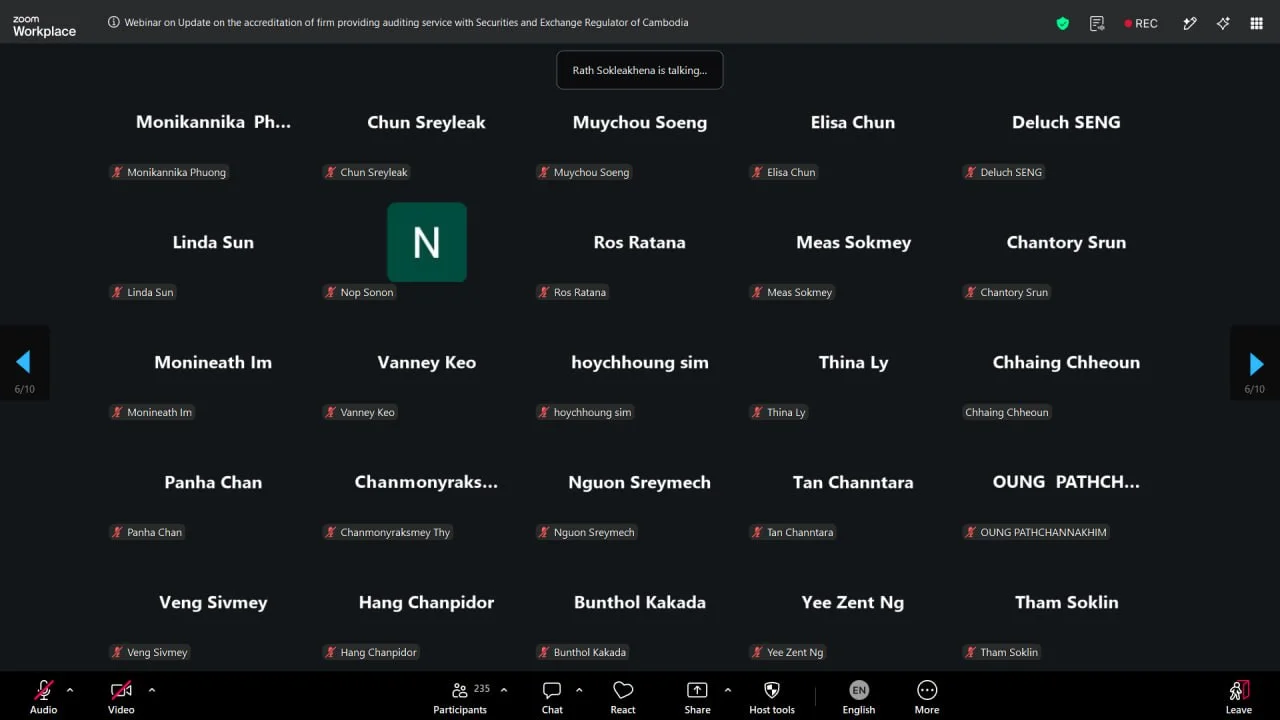Click the muted mic icon next to hoychhoung sim
This screenshot has width=1280, height=720.
544,412
